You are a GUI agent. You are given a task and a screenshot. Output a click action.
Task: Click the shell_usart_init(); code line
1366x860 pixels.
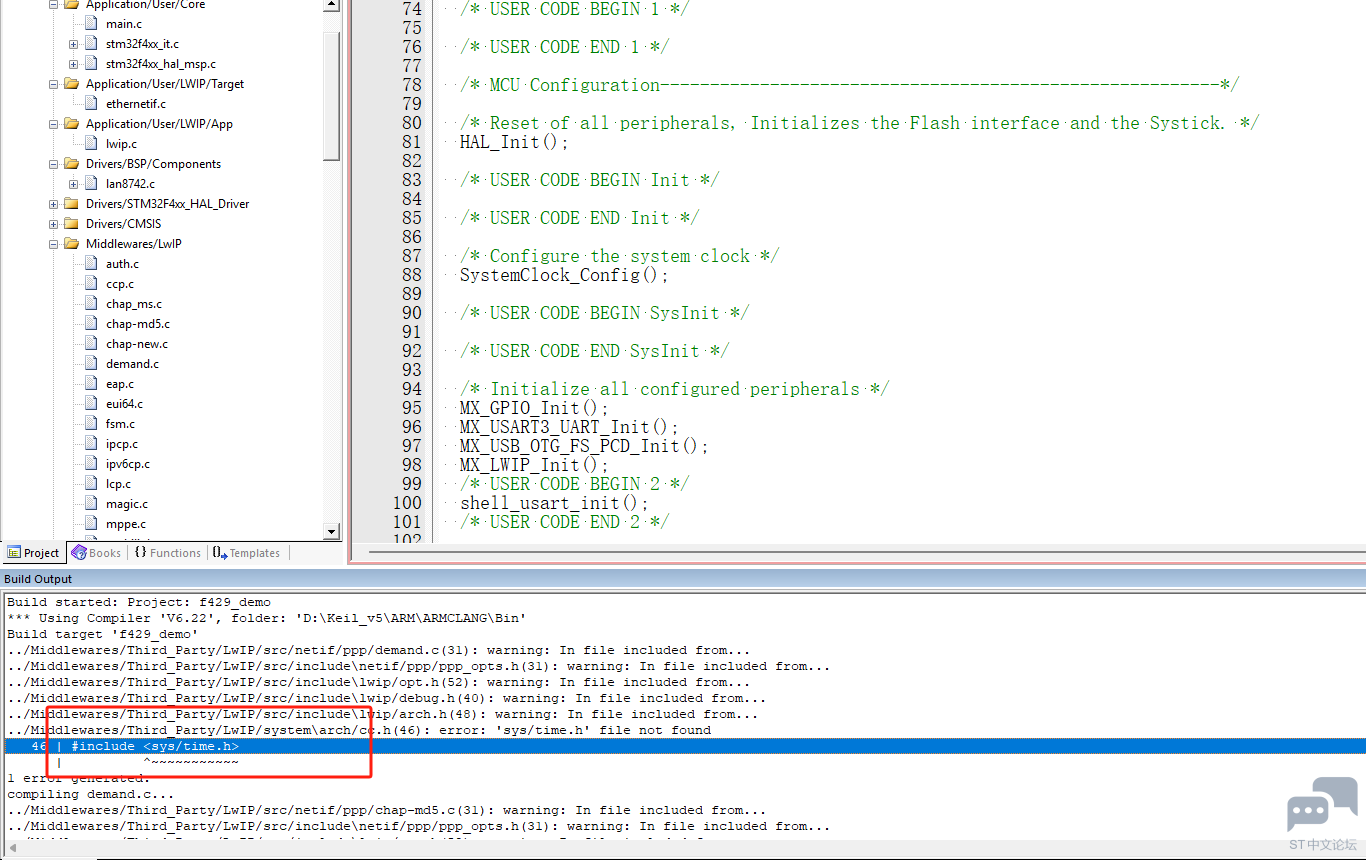click(x=553, y=503)
